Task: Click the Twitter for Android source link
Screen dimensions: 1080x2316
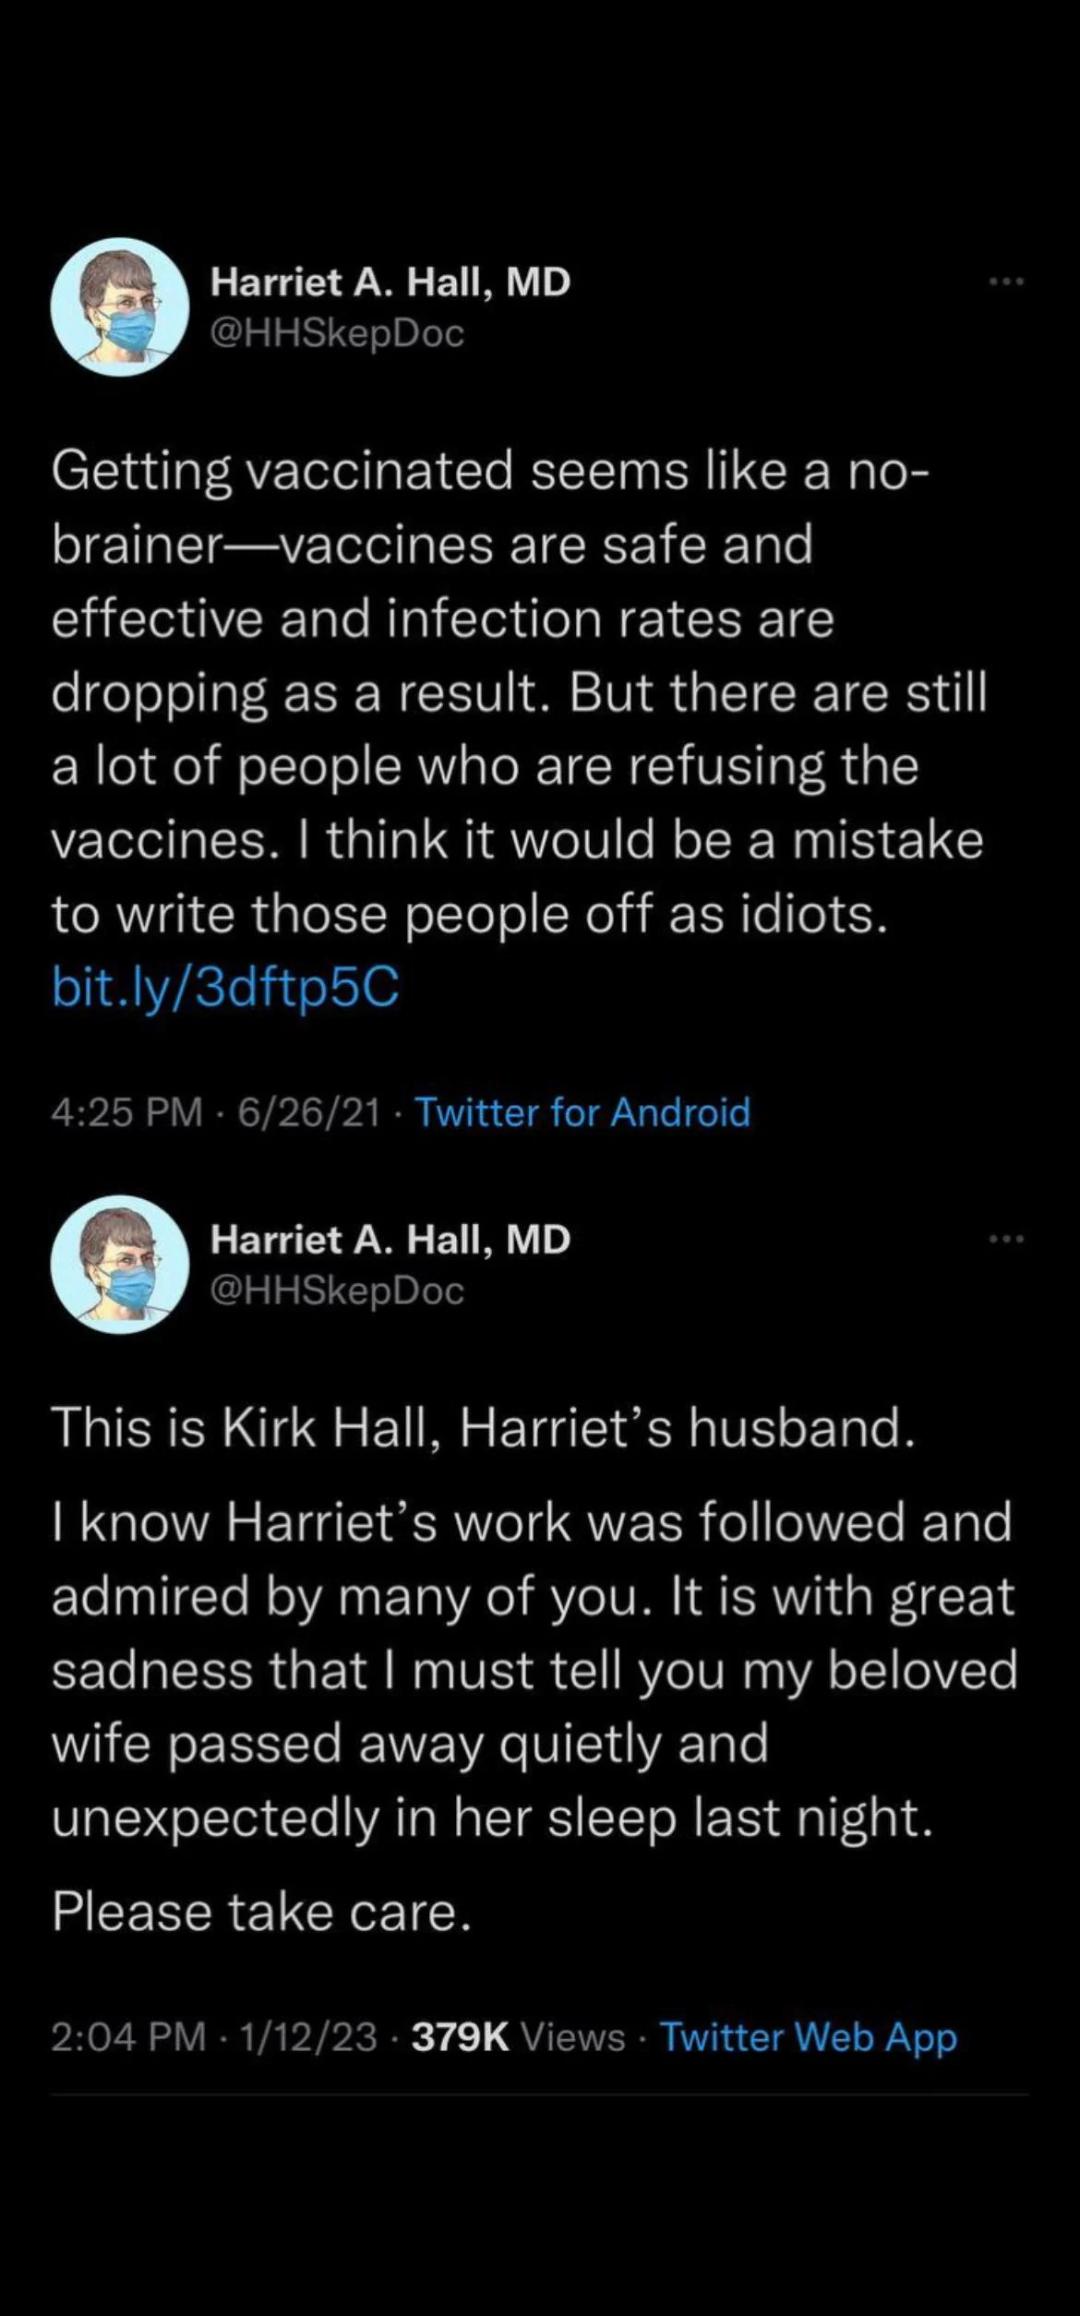Action: click(582, 1112)
